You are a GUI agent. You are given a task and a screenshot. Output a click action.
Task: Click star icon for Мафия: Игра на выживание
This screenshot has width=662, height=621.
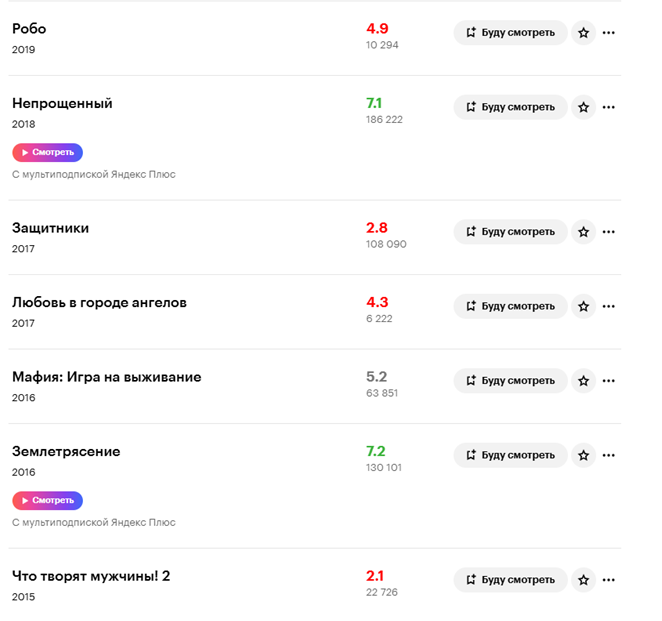[x=584, y=381]
